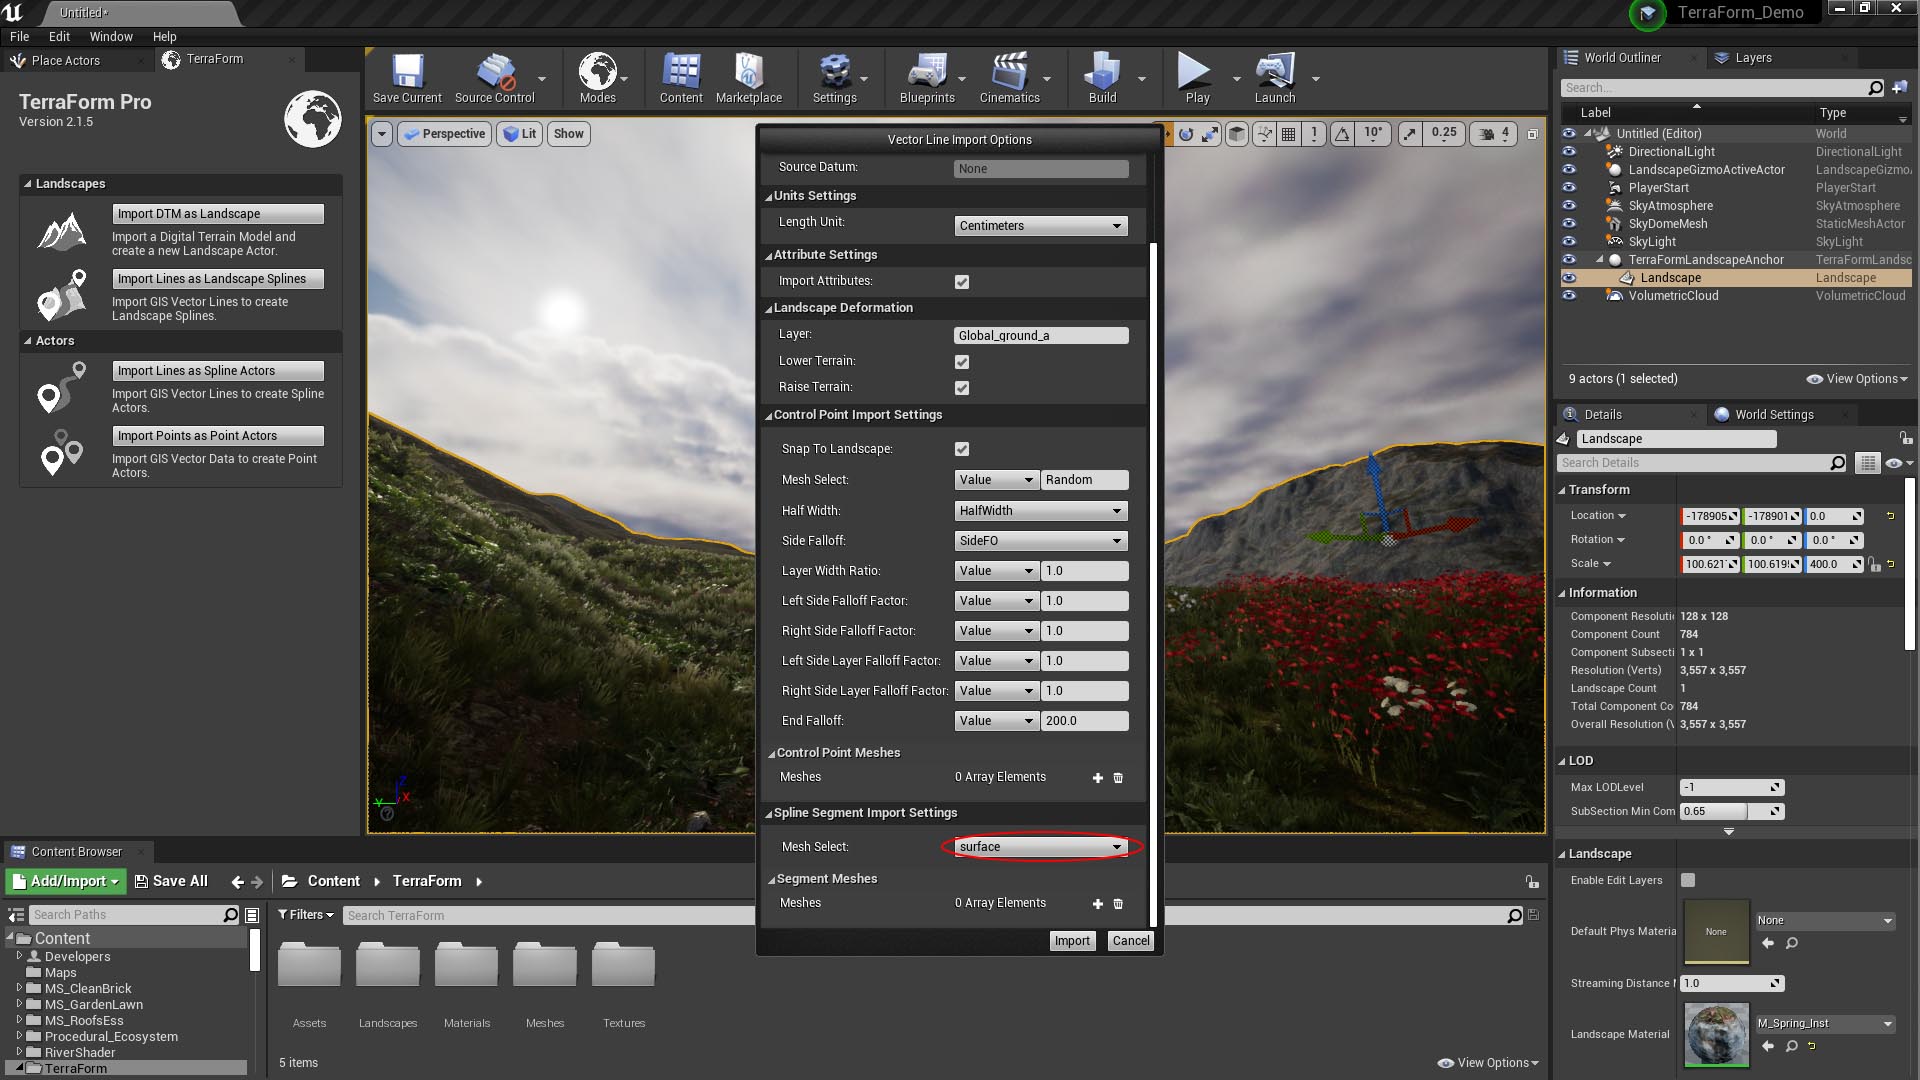Expand the MS_CleanBrick folder tree
The height and width of the screenshot is (1080, 1920).
point(19,988)
